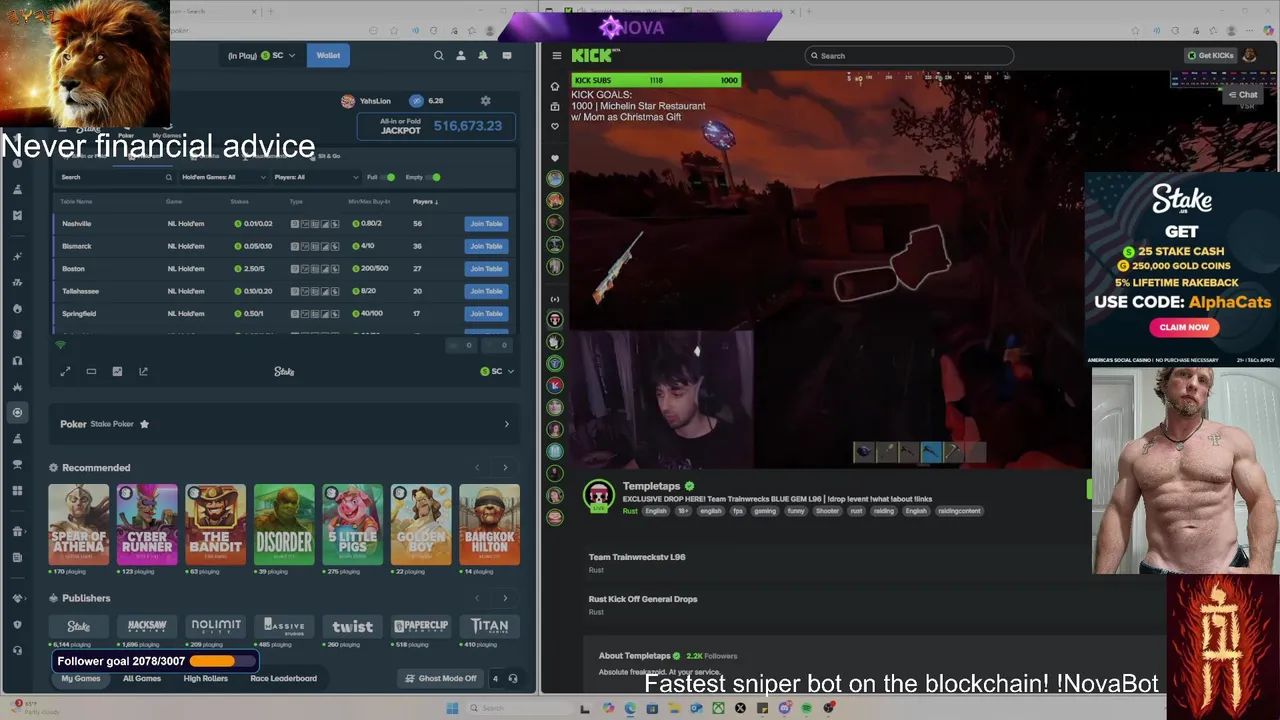Open Kick user avatar in top right
The image size is (1280, 720).
click(x=1249, y=56)
